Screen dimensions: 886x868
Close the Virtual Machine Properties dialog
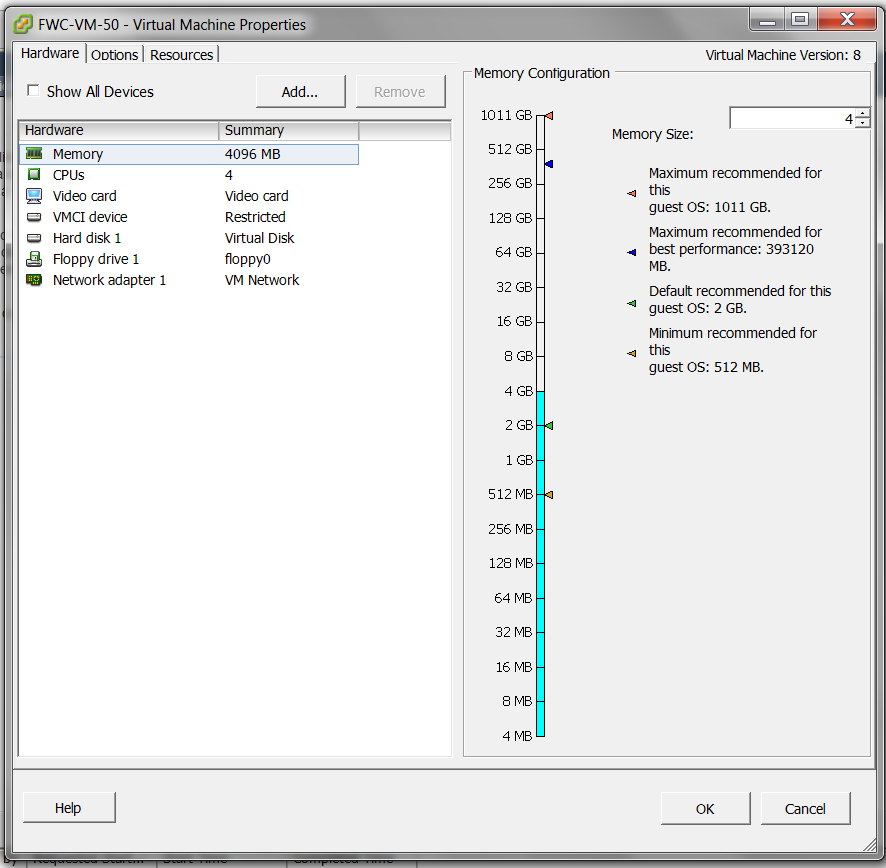[847, 20]
